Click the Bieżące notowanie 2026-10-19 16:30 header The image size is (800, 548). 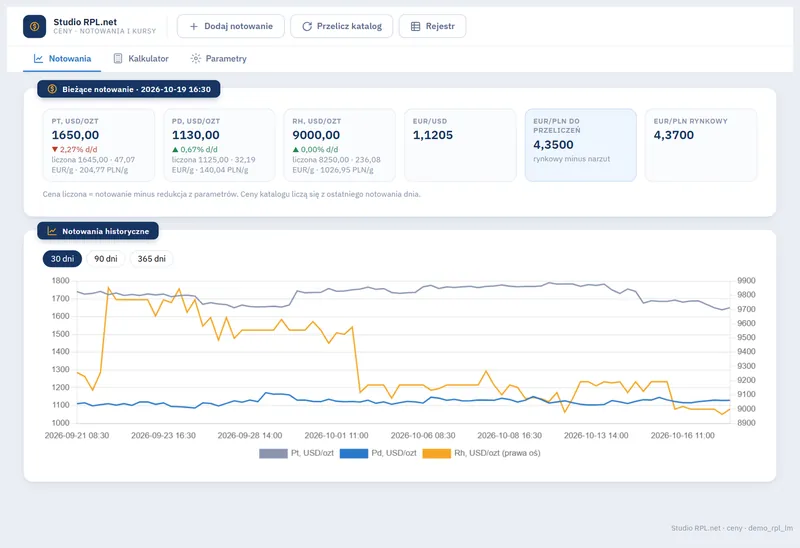pyautogui.click(x=129, y=89)
